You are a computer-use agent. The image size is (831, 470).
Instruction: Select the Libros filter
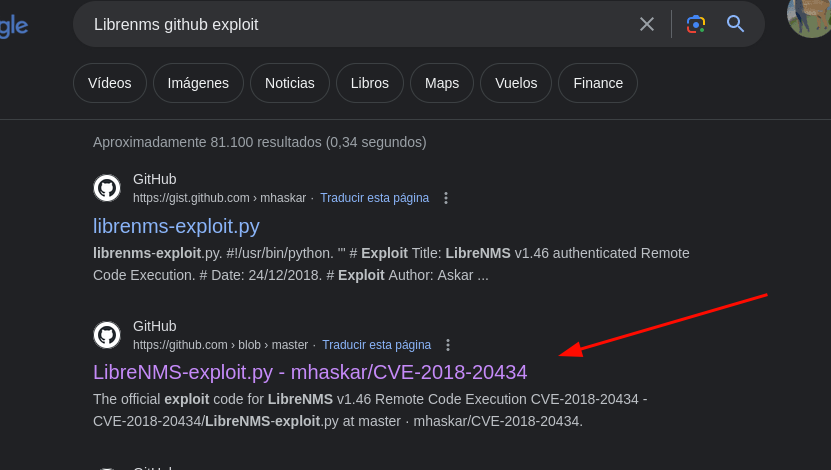pos(370,83)
